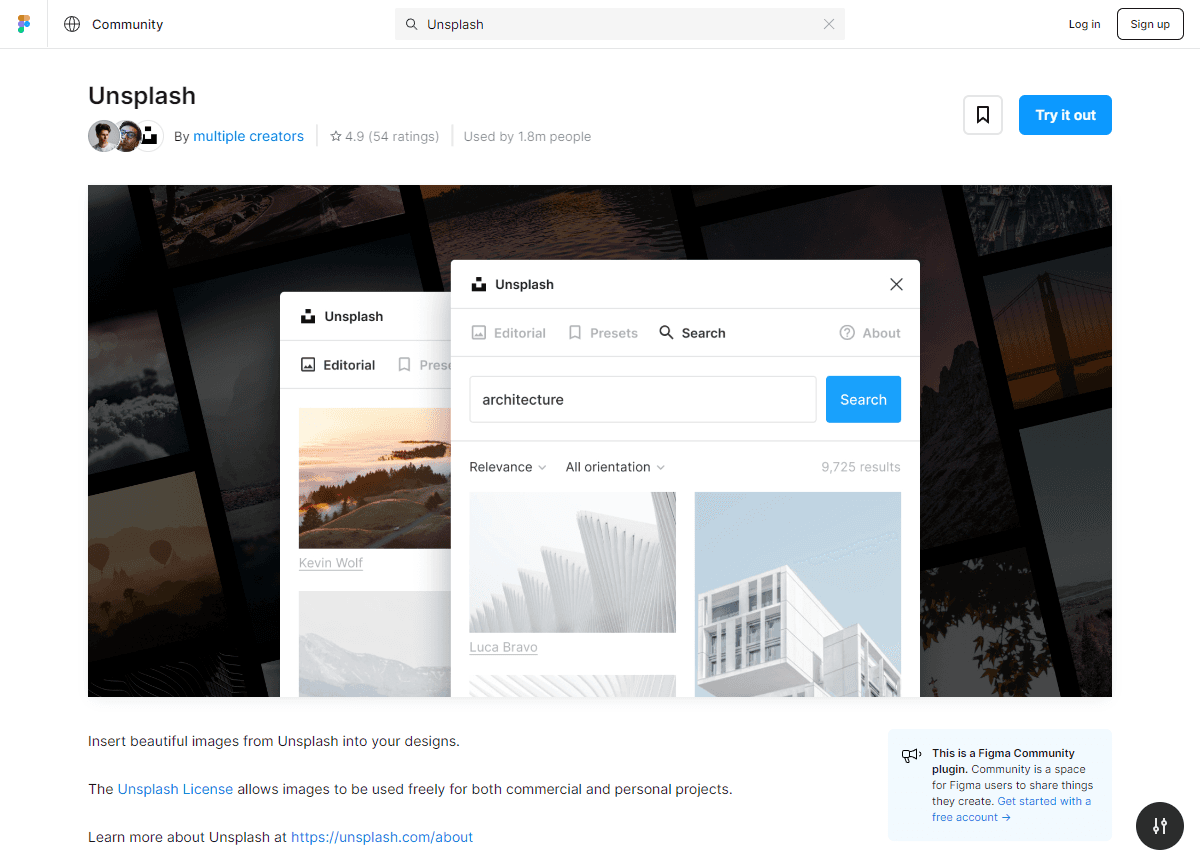Click Get started with a free account
Image resolution: width=1200 pixels, height=866 pixels.
tap(1012, 809)
